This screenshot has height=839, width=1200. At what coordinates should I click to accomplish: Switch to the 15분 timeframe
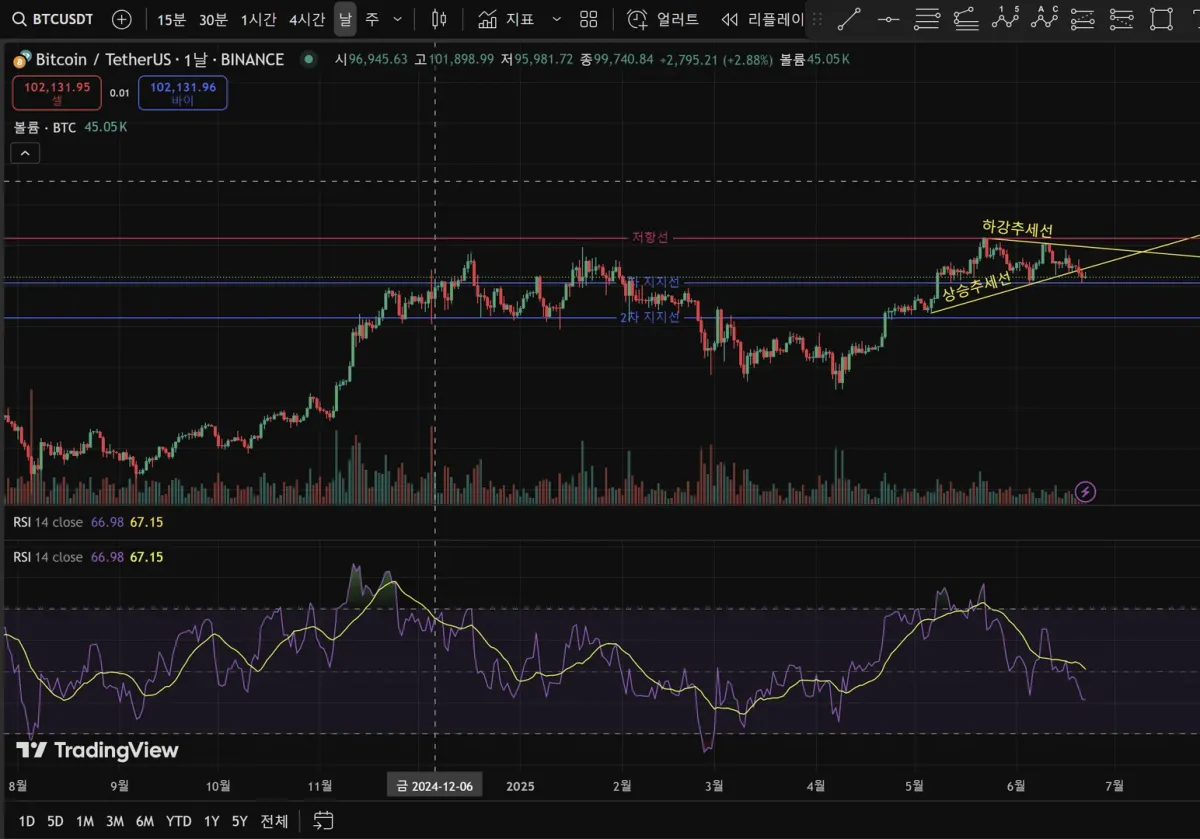click(x=172, y=19)
